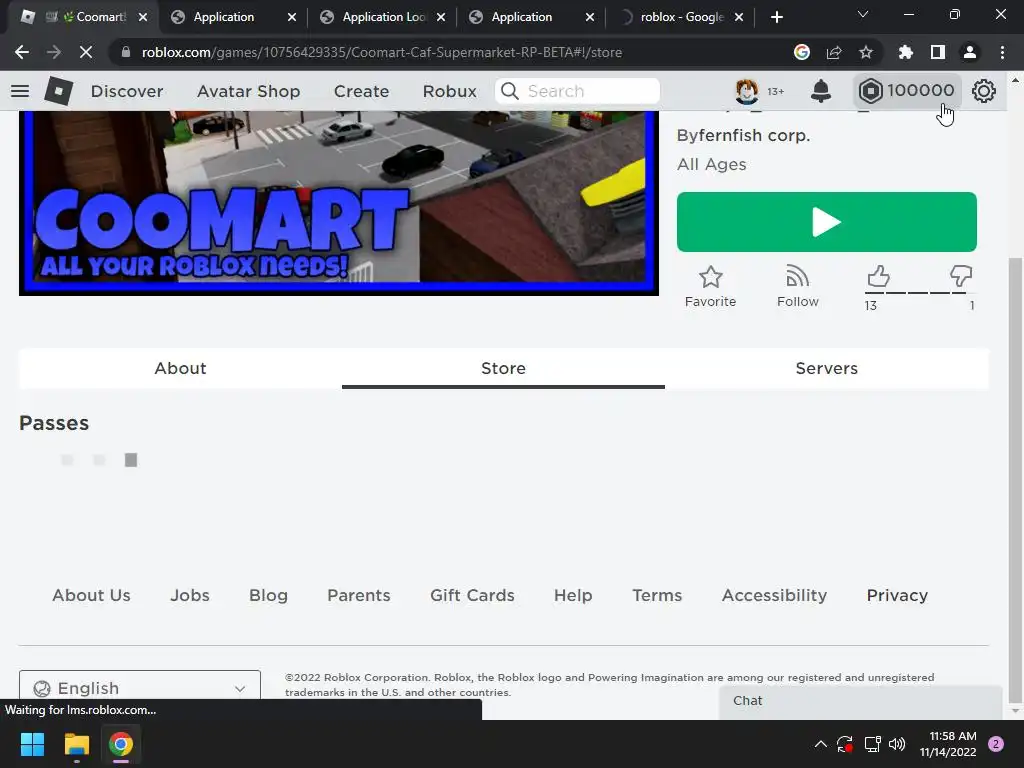Open a new browser tab
Viewport: 1024px width, 768px height.
coord(776,17)
